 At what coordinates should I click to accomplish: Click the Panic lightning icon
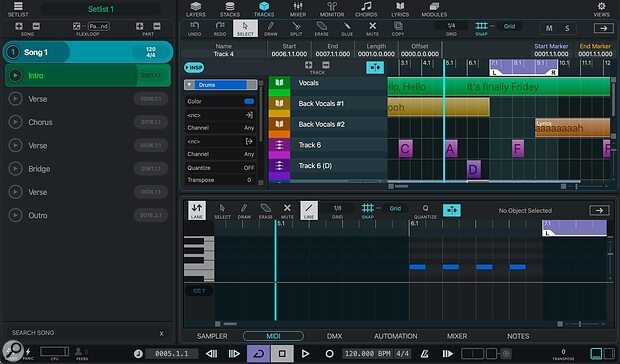coord(28,353)
